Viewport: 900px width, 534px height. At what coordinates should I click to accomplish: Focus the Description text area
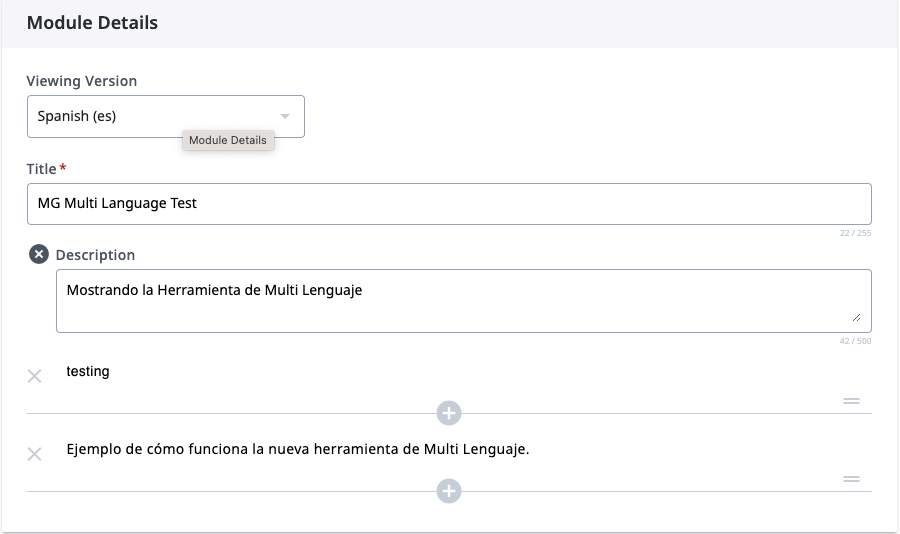click(x=464, y=301)
